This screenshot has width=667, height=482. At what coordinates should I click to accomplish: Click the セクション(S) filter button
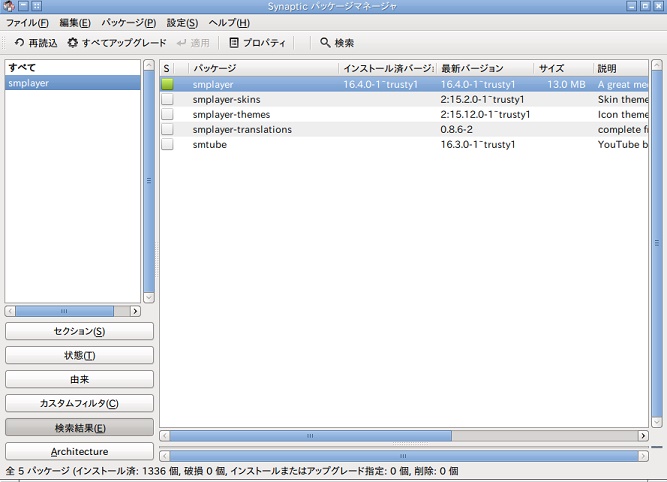79,331
